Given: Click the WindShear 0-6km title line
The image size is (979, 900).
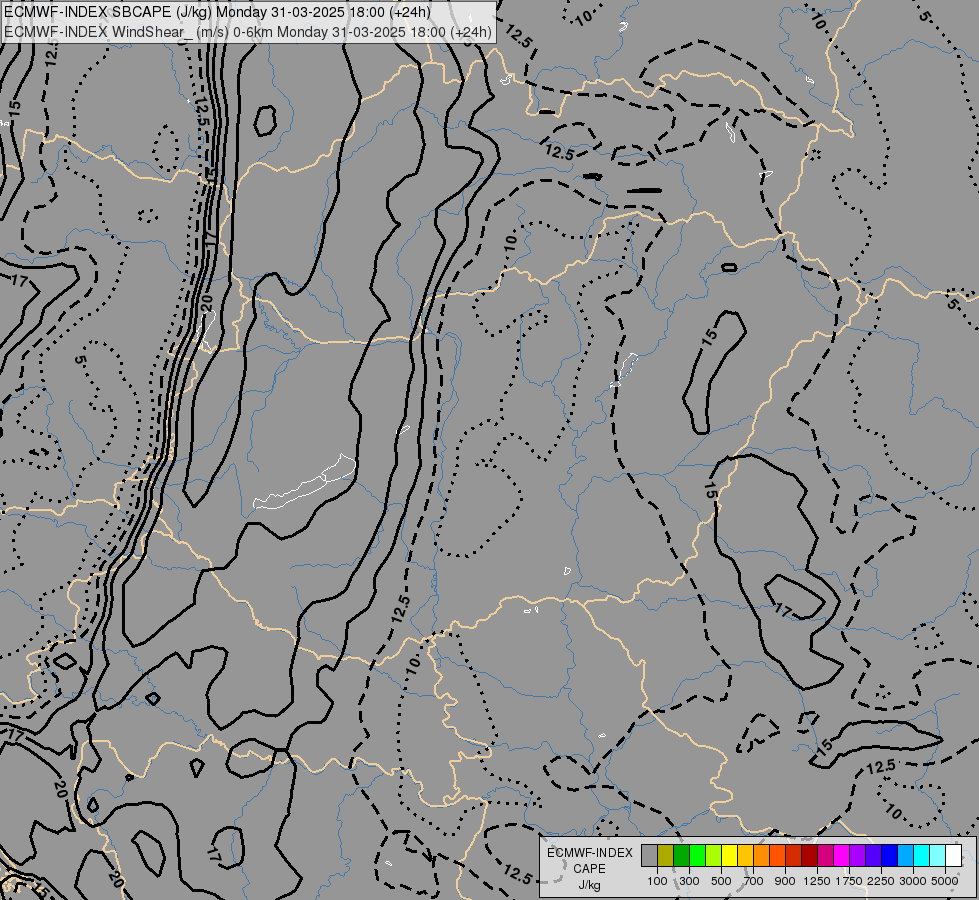Looking at the screenshot, I should coord(248,32).
